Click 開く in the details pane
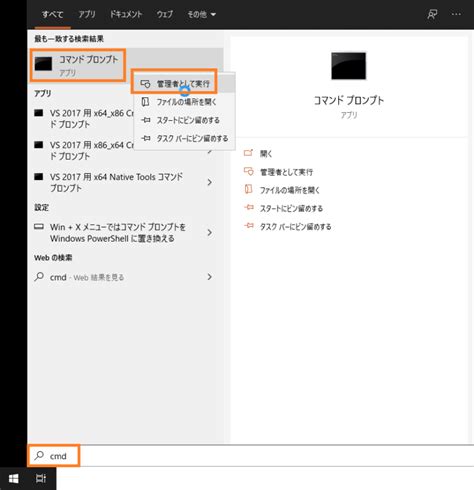Image resolution: width=474 pixels, height=490 pixels. [266, 154]
